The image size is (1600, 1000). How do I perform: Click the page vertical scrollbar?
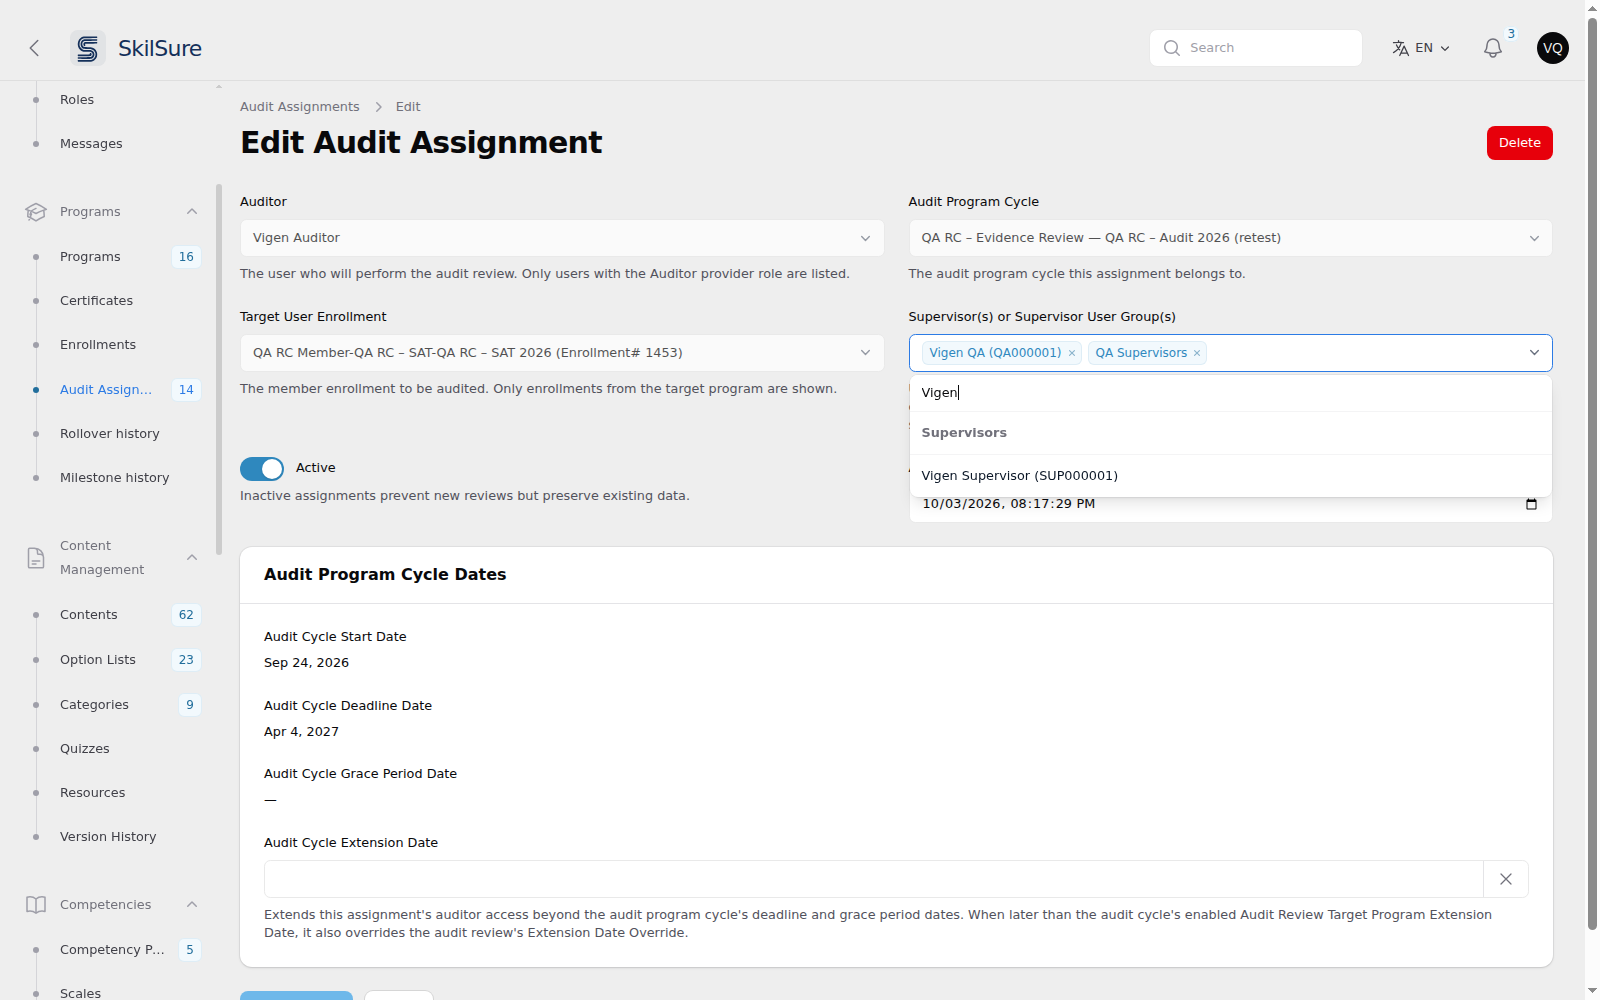click(1592, 475)
